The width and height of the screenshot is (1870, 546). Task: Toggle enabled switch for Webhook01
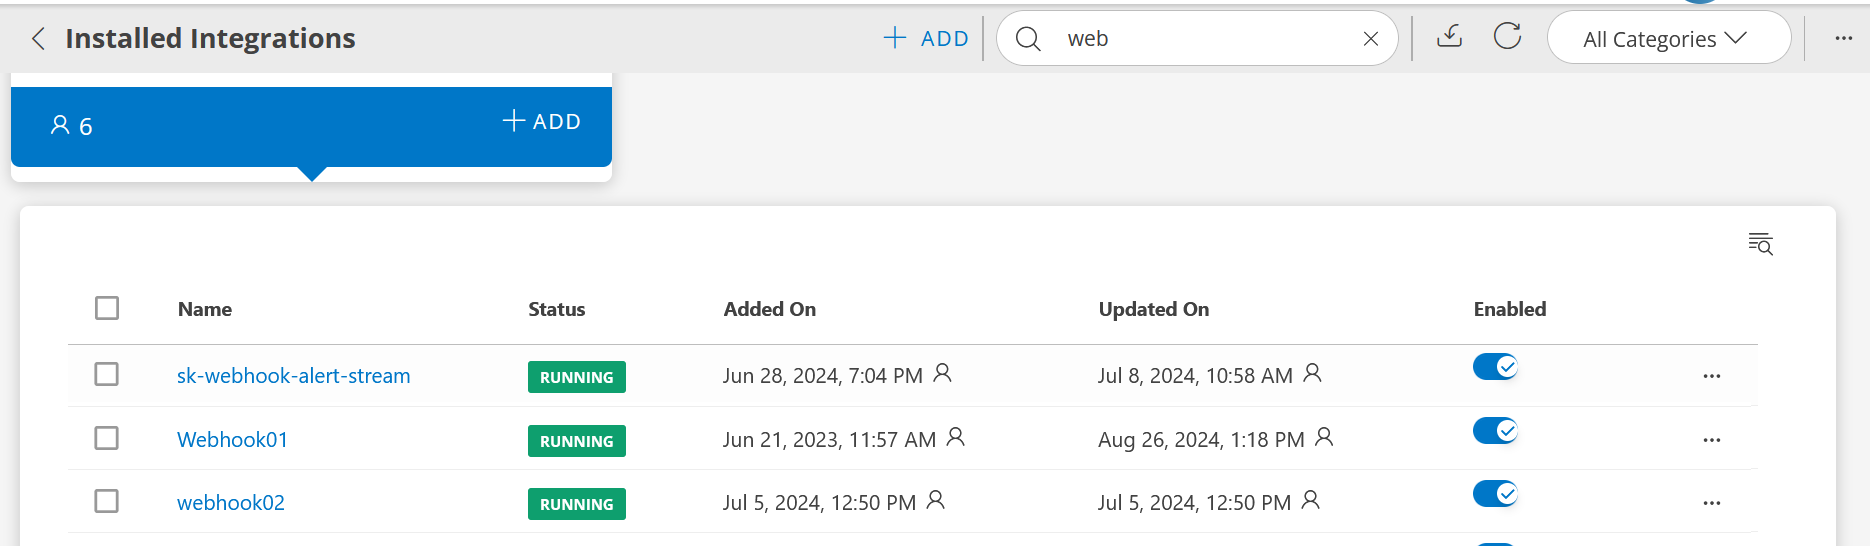tap(1495, 431)
